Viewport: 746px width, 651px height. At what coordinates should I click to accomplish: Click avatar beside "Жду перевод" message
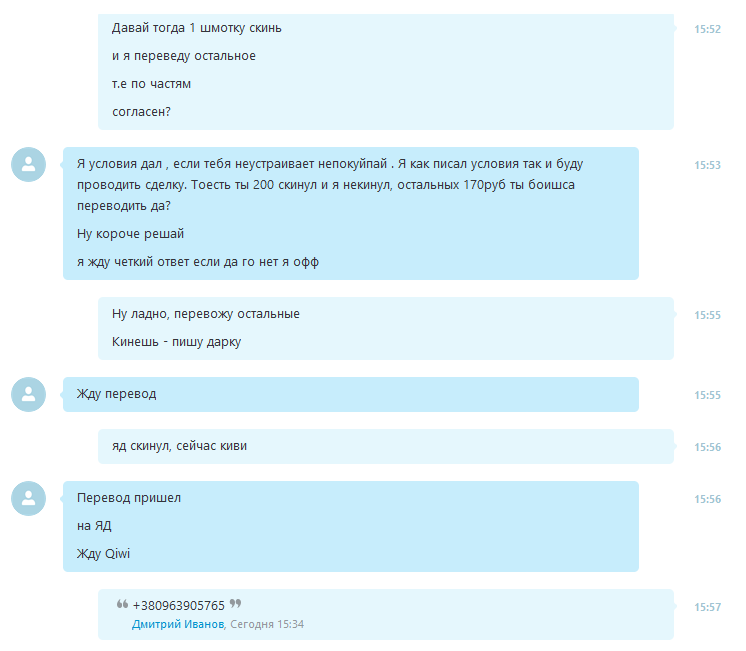(x=29, y=395)
